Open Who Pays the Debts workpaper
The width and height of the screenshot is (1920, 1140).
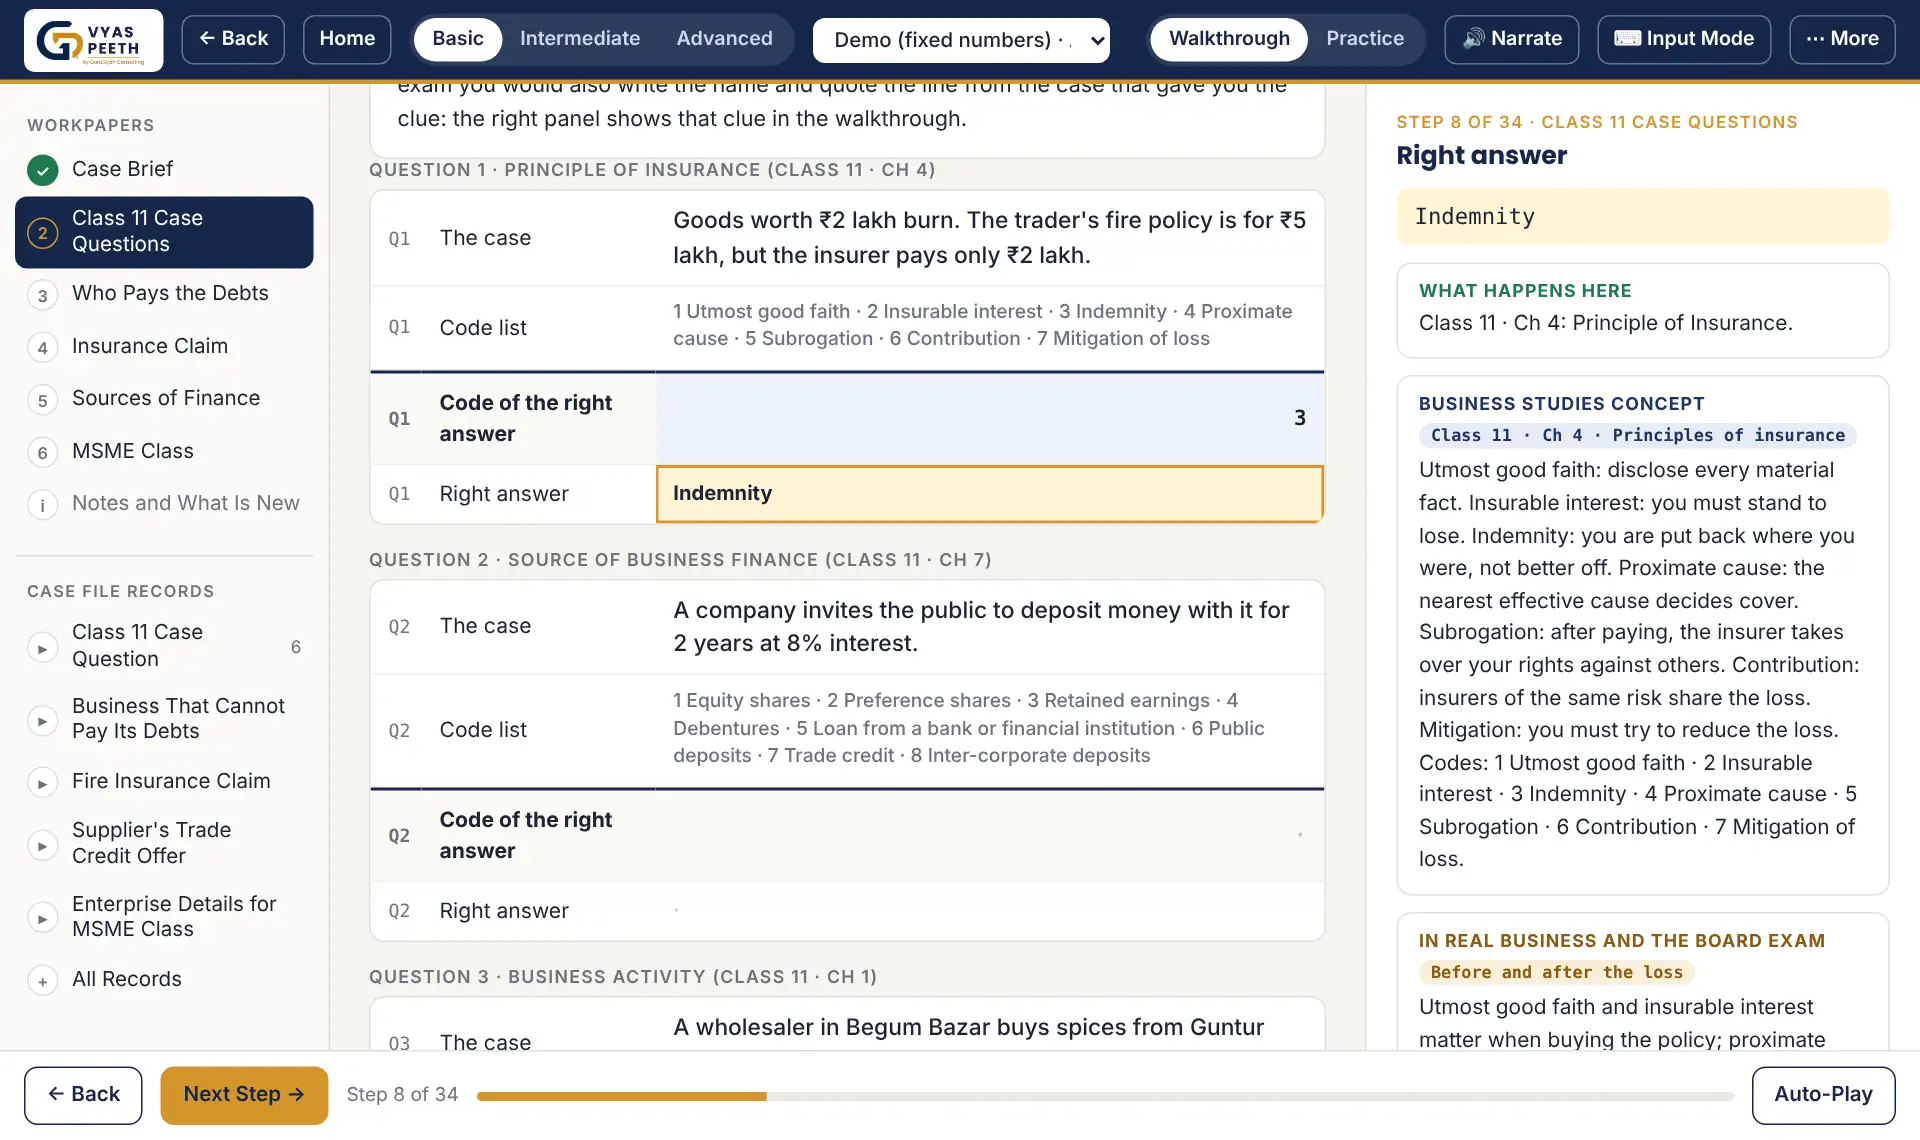[x=164, y=294]
